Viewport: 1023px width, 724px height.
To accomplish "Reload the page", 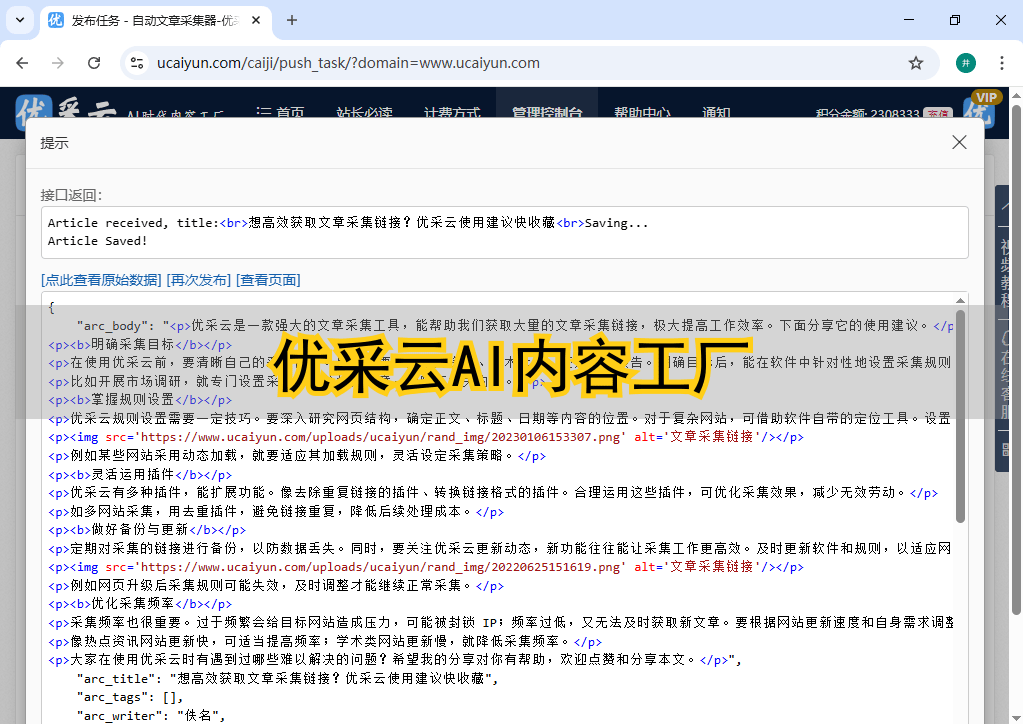I will tap(94, 63).
